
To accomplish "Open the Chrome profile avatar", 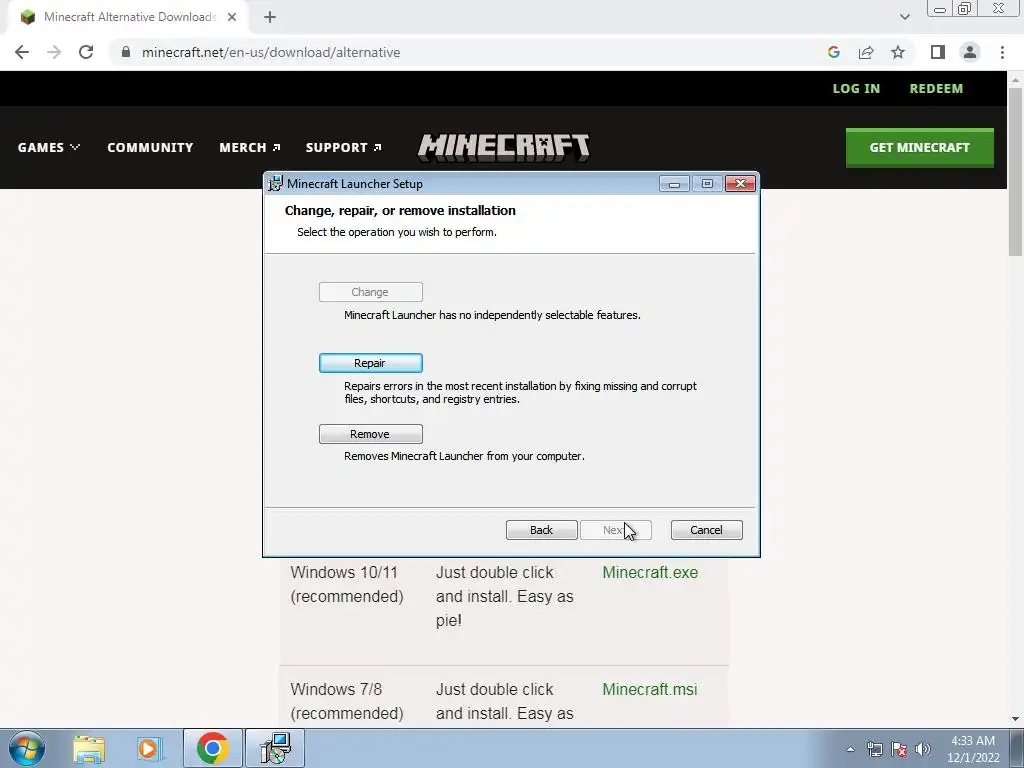I will (x=970, y=52).
